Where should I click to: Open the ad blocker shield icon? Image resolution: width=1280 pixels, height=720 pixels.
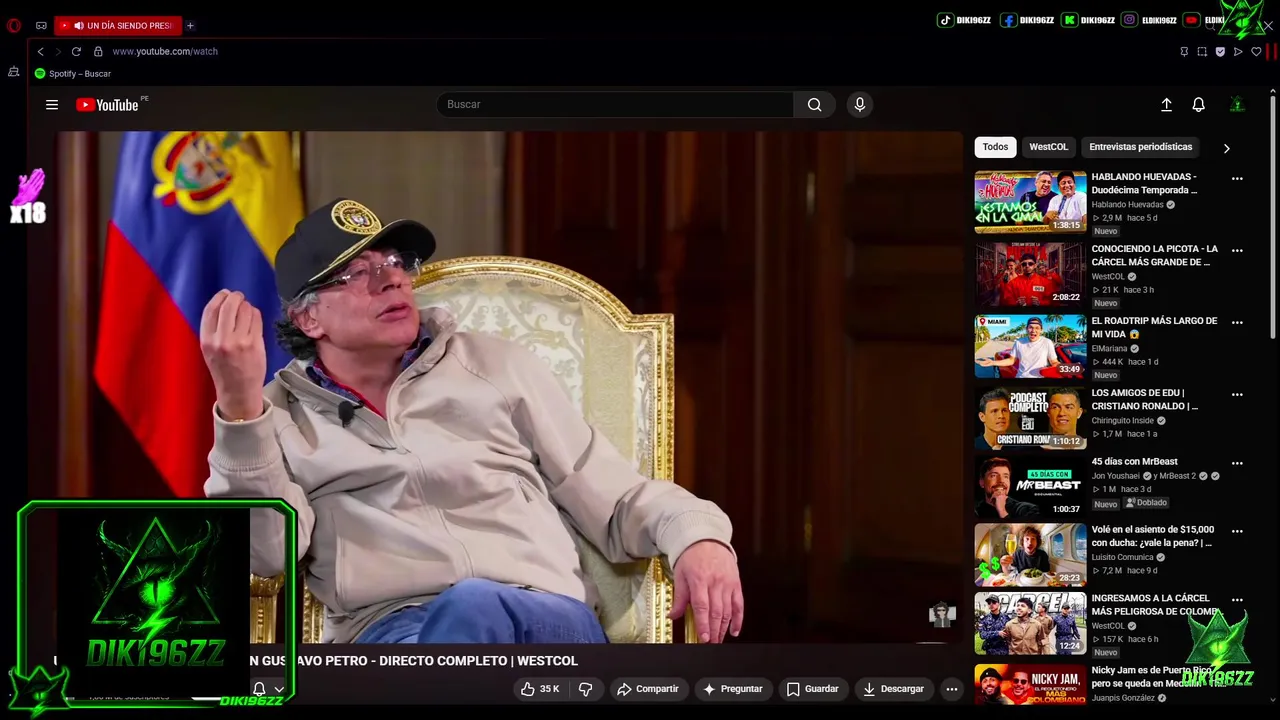pos(1220,51)
